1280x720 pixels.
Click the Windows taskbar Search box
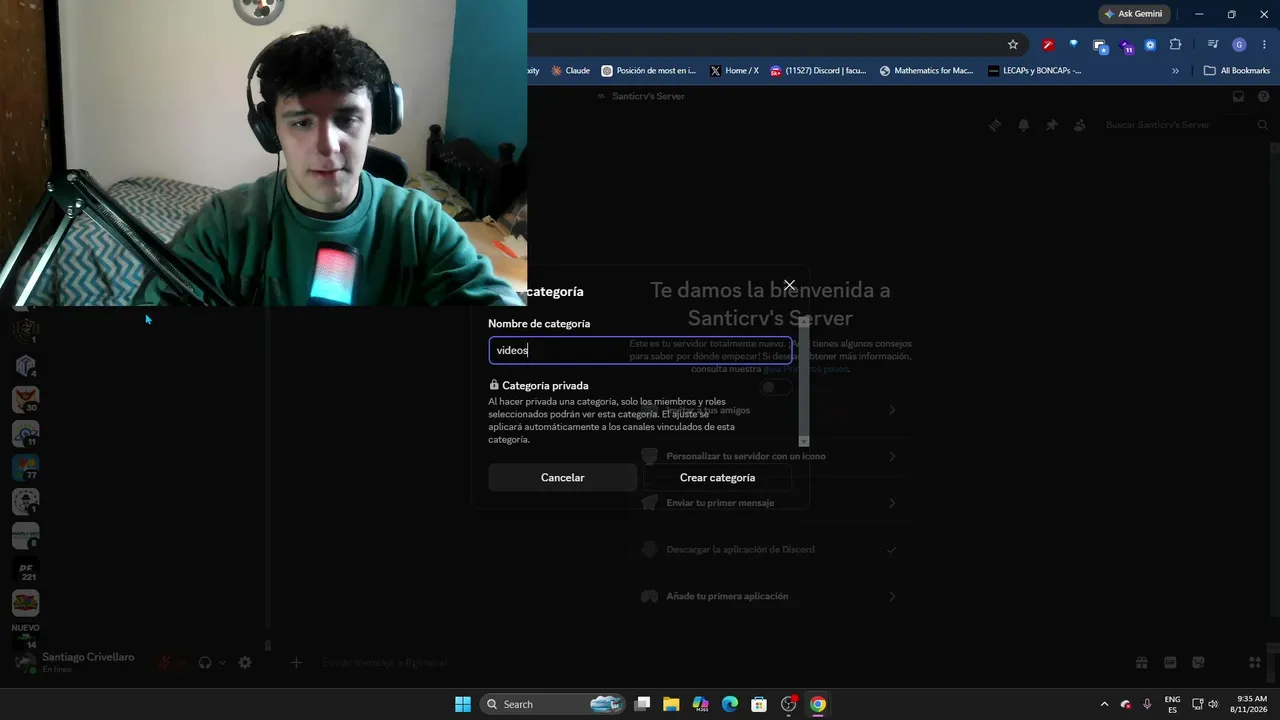coord(553,704)
